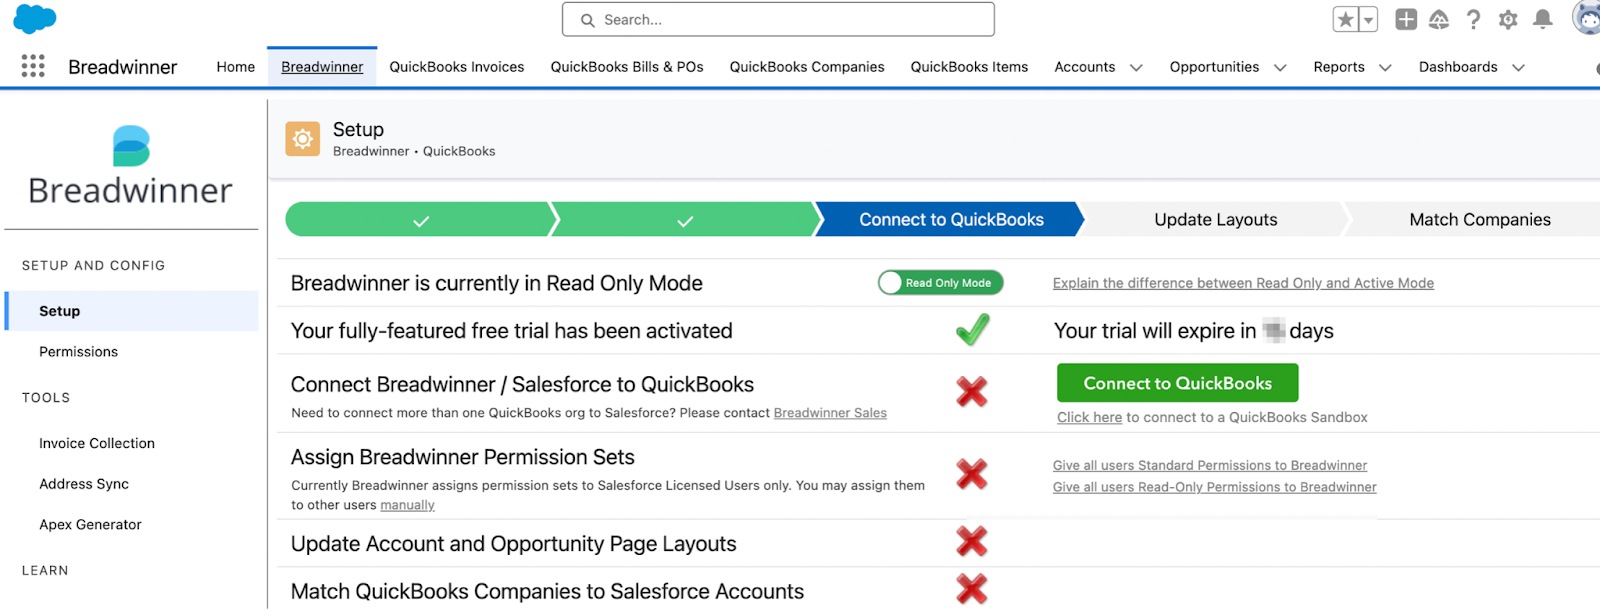Open the user profile avatar

tap(1587, 18)
